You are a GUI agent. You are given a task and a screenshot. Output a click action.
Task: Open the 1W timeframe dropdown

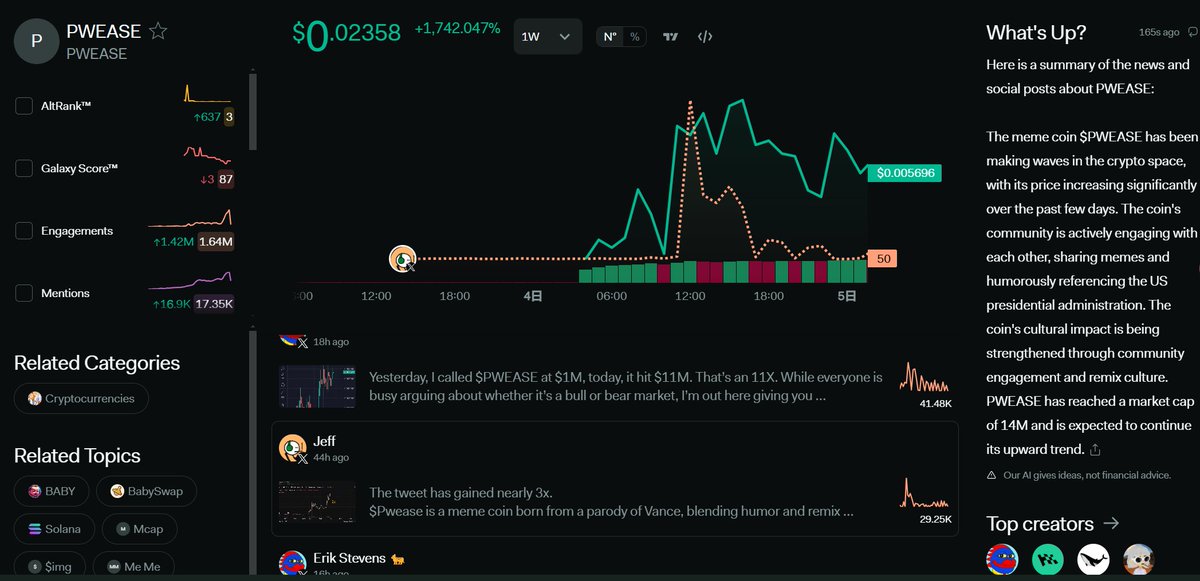tap(546, 37)
